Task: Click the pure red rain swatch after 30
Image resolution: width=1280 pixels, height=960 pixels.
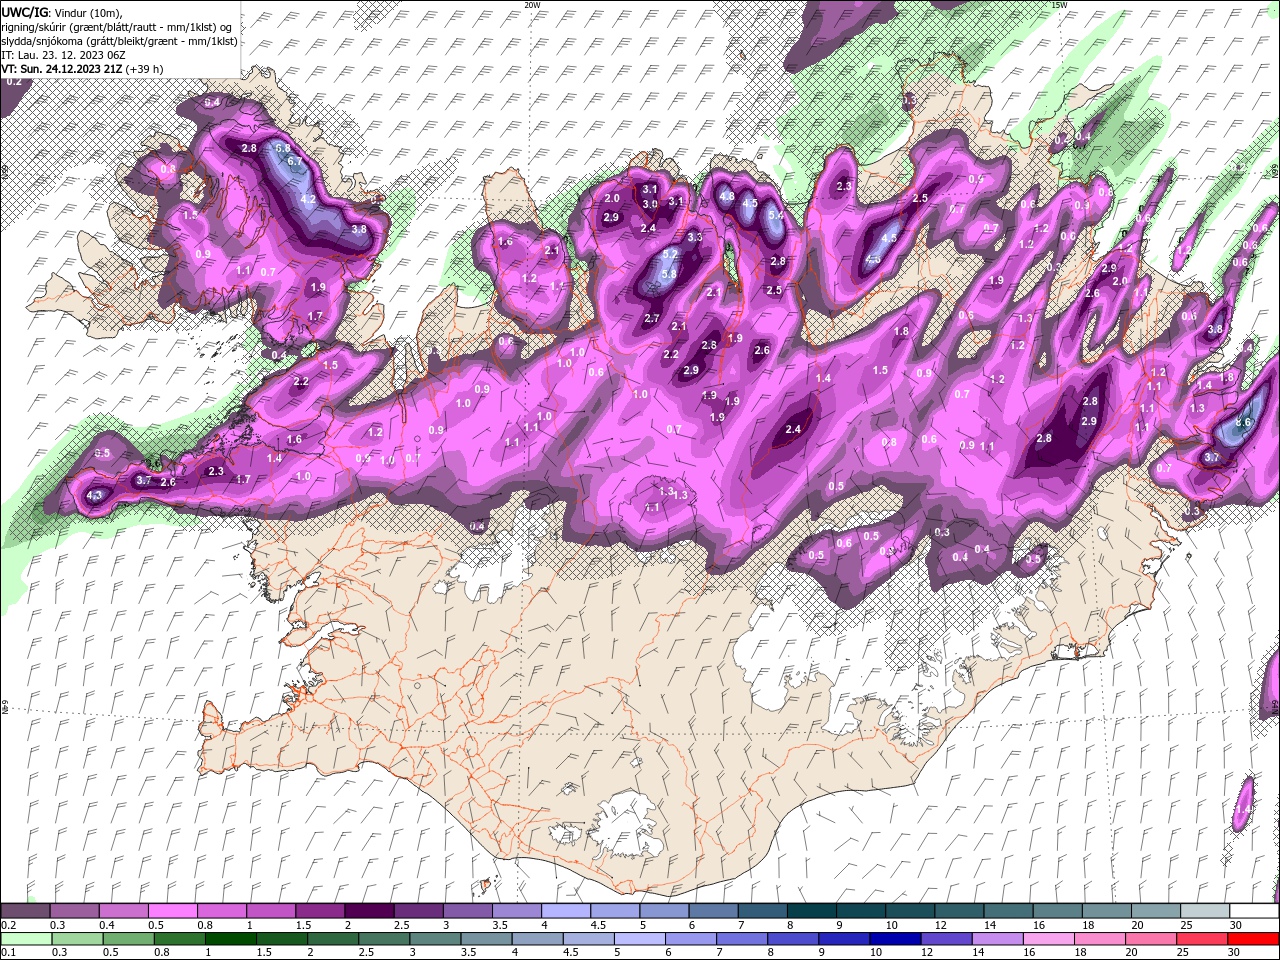Action: [x=1253, y=939]
